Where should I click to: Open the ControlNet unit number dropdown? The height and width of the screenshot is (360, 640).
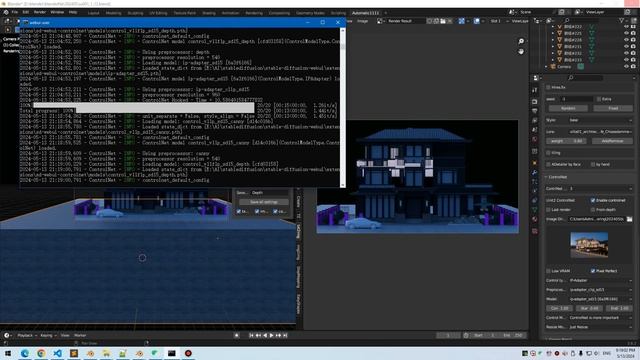pos(600,189)
